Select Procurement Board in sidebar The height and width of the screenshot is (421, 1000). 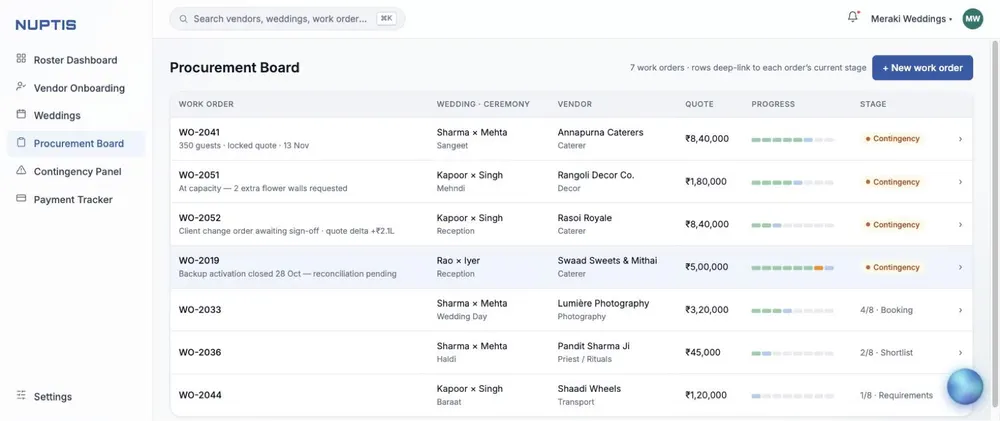[x=76, y=144]
